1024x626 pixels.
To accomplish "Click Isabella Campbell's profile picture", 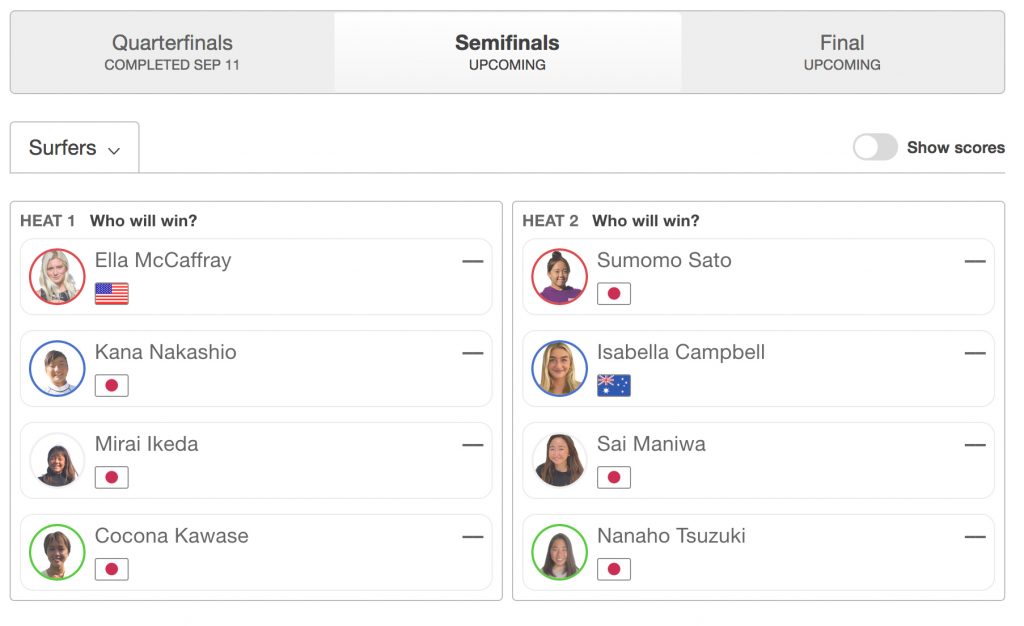I will (x=559, y=368).
